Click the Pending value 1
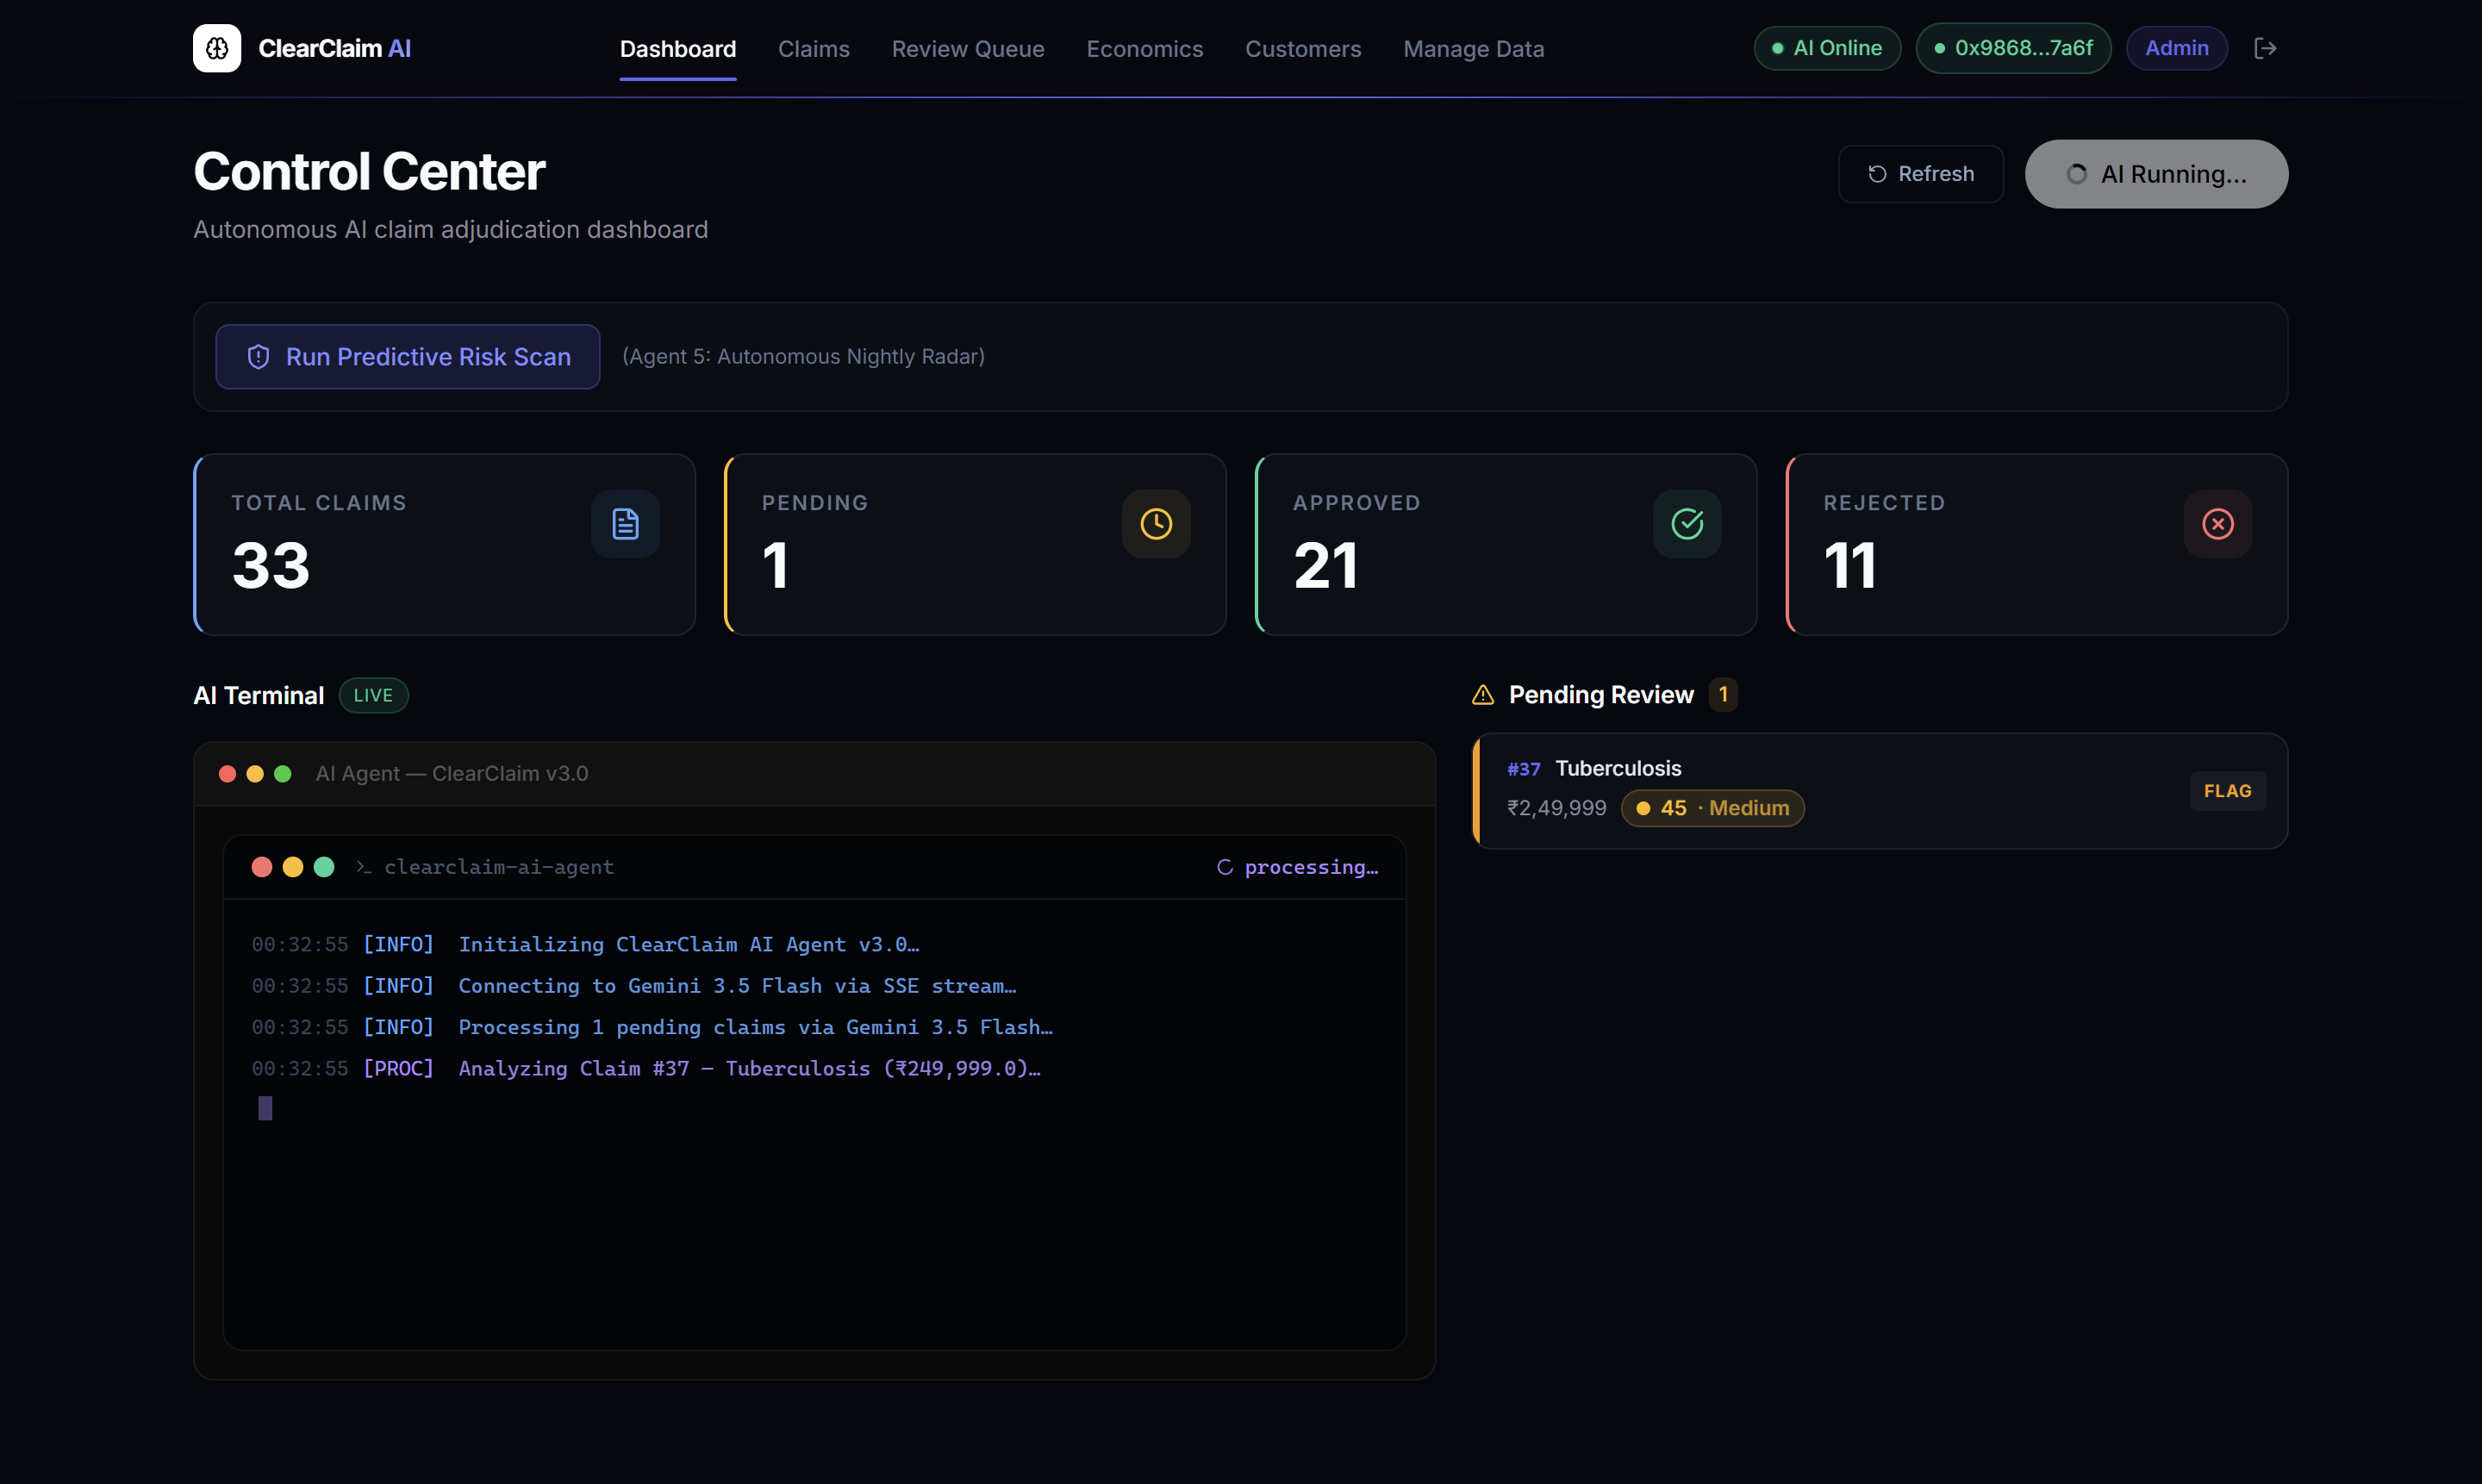2482x1484 pixels. (776, 565)
